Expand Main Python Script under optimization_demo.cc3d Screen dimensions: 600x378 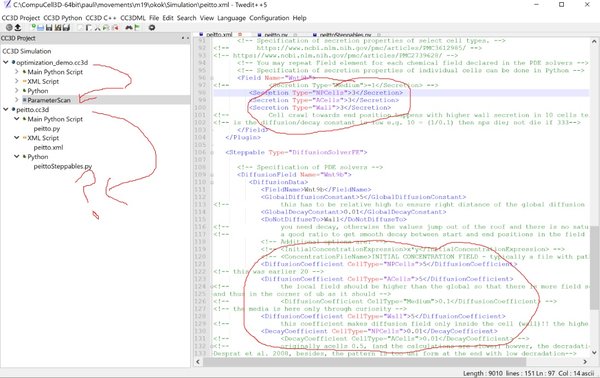17,72
